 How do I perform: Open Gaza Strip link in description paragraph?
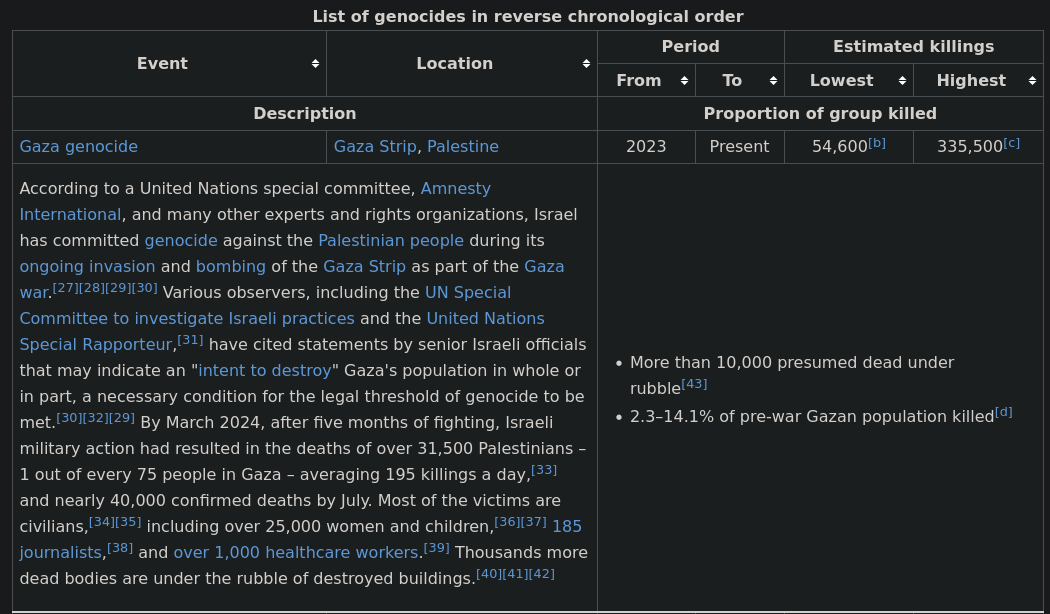coord(364,267)
